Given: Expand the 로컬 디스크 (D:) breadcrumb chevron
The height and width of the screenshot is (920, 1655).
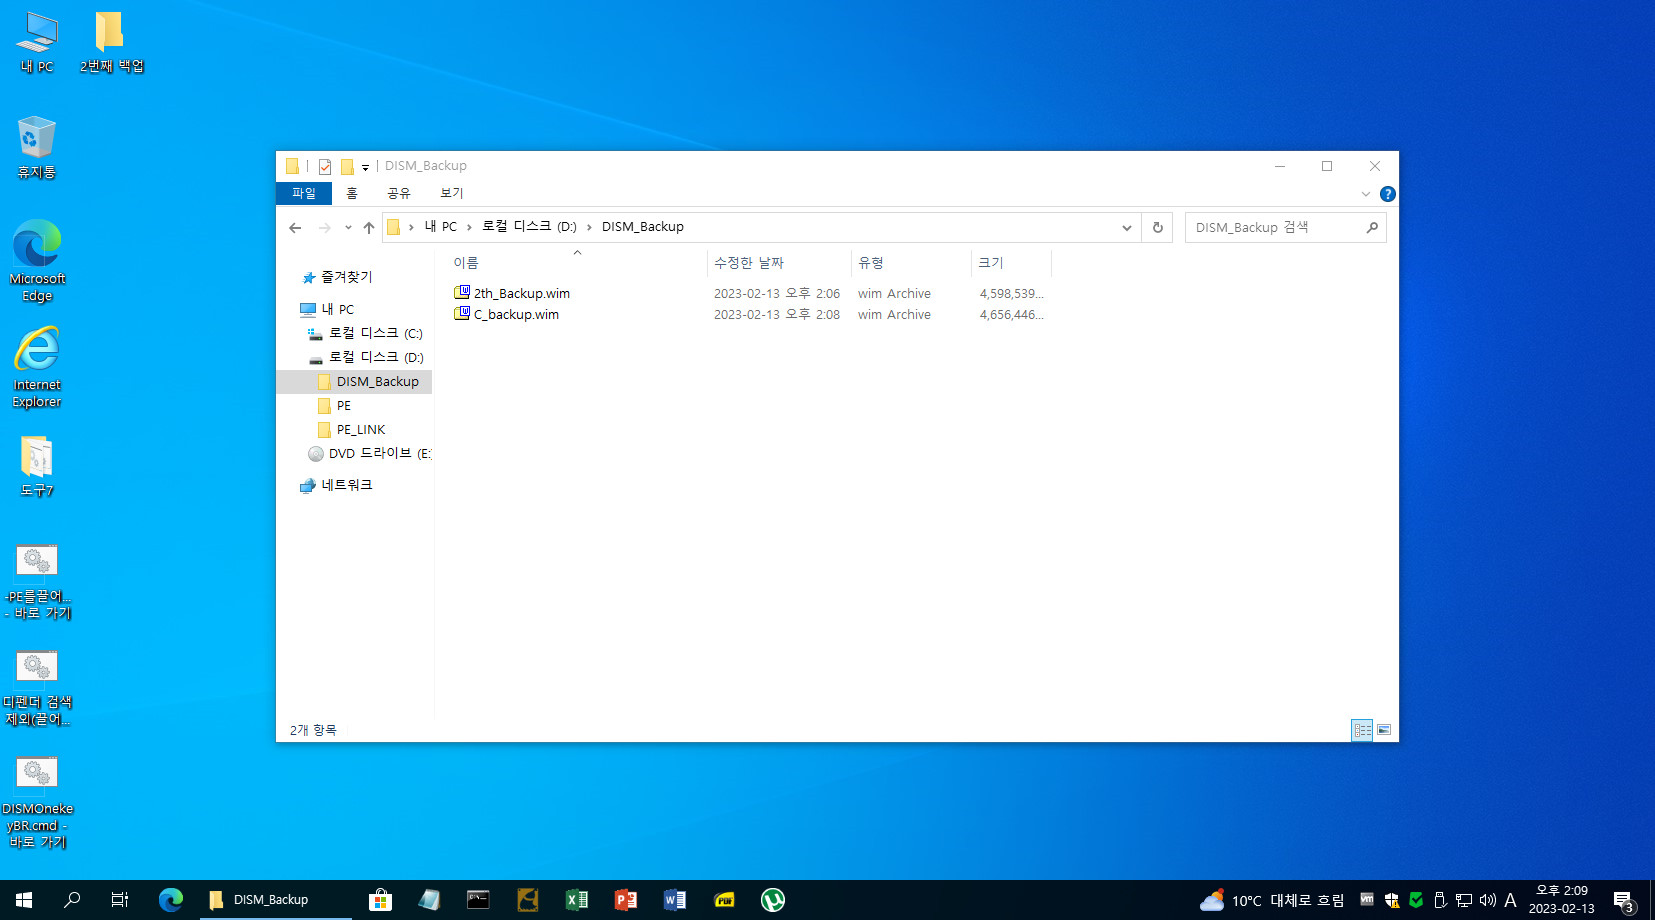Looking at the screenshot, I should (x=589, y=228).
